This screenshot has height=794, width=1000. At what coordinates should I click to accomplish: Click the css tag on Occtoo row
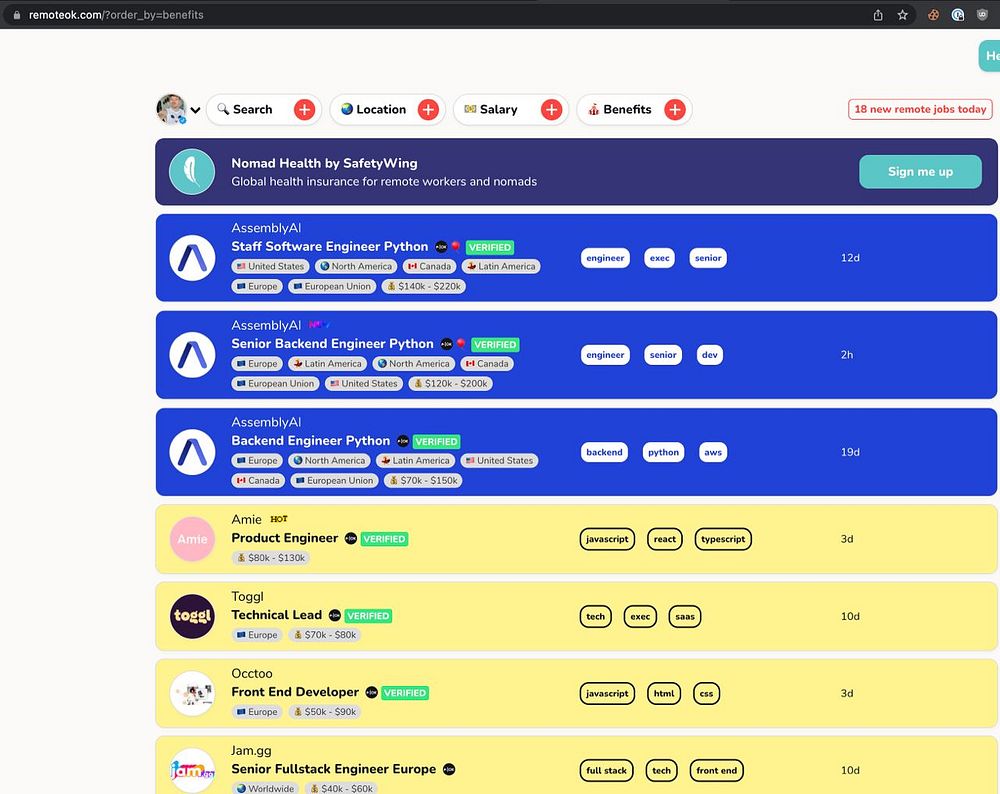707,694
